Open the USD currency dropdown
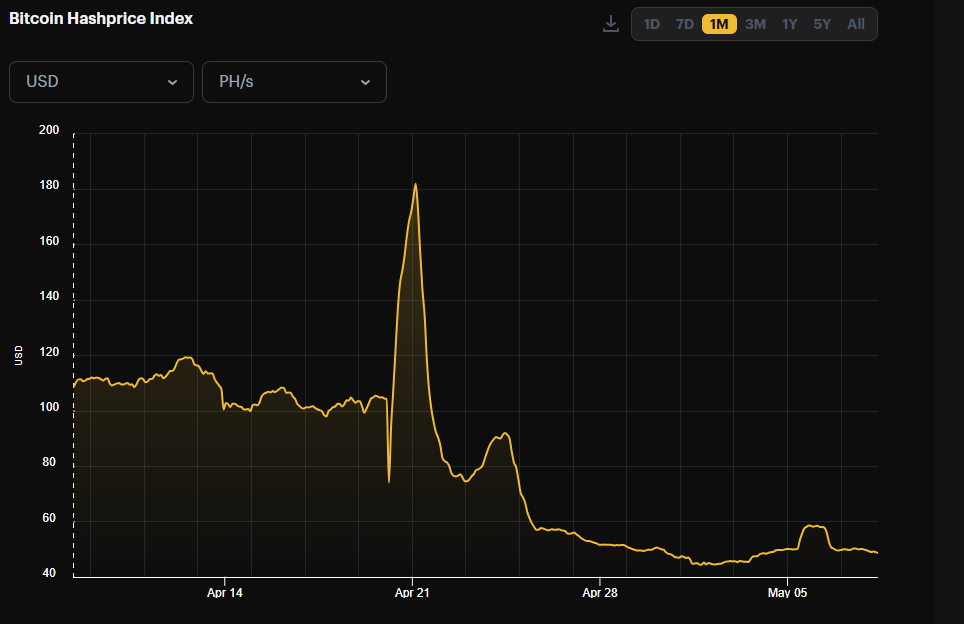964x624 pixels. click(101, 82)
